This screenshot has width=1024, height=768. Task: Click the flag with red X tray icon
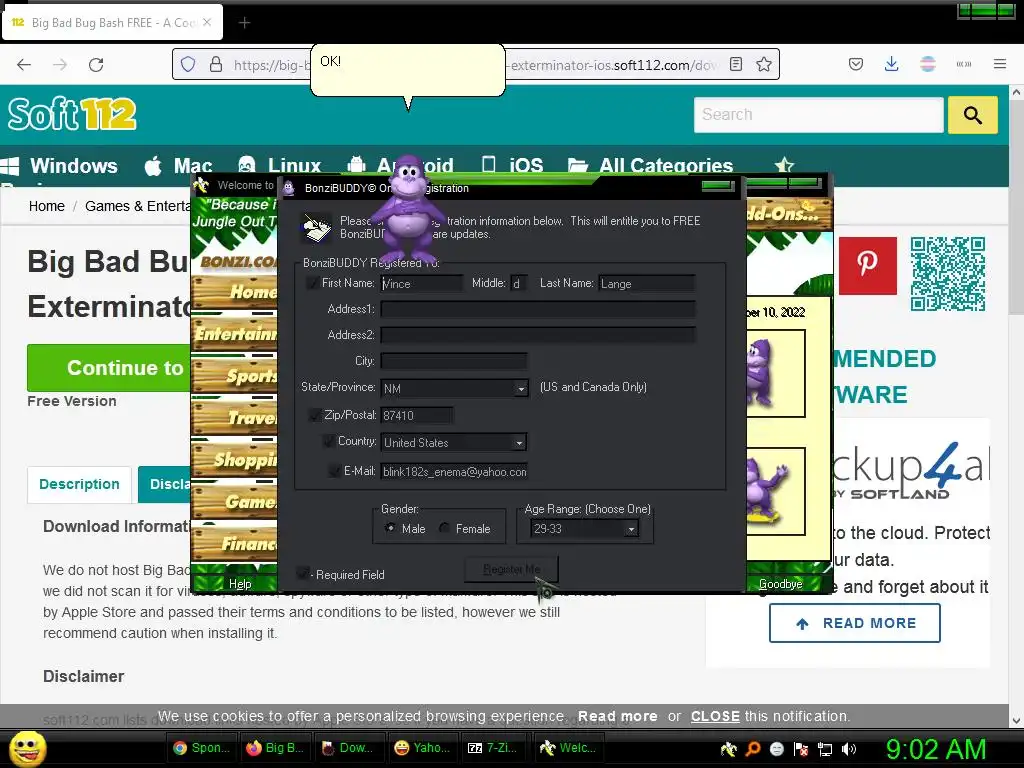pos(801,749)
